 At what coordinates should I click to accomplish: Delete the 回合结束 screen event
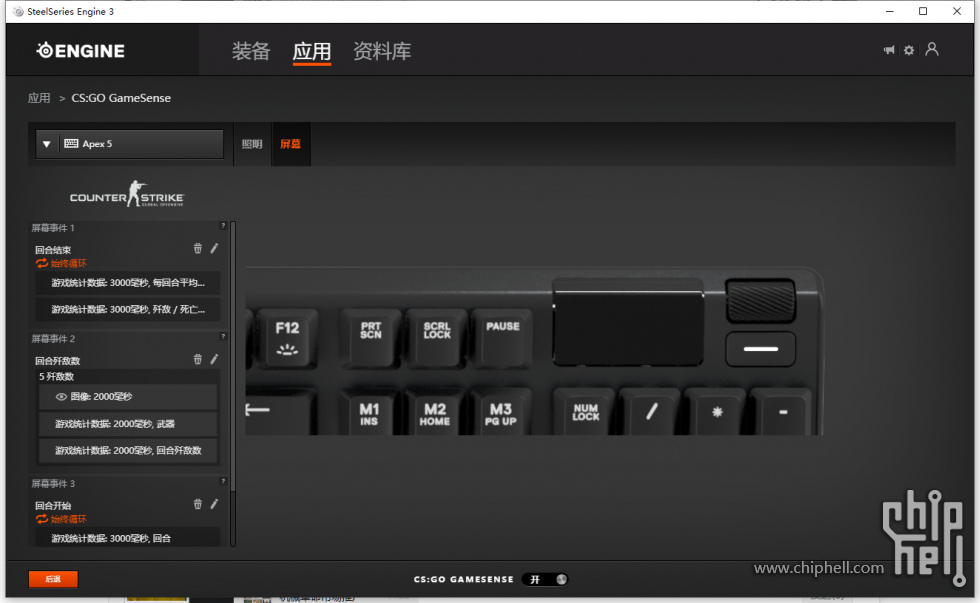pos(198,249)
